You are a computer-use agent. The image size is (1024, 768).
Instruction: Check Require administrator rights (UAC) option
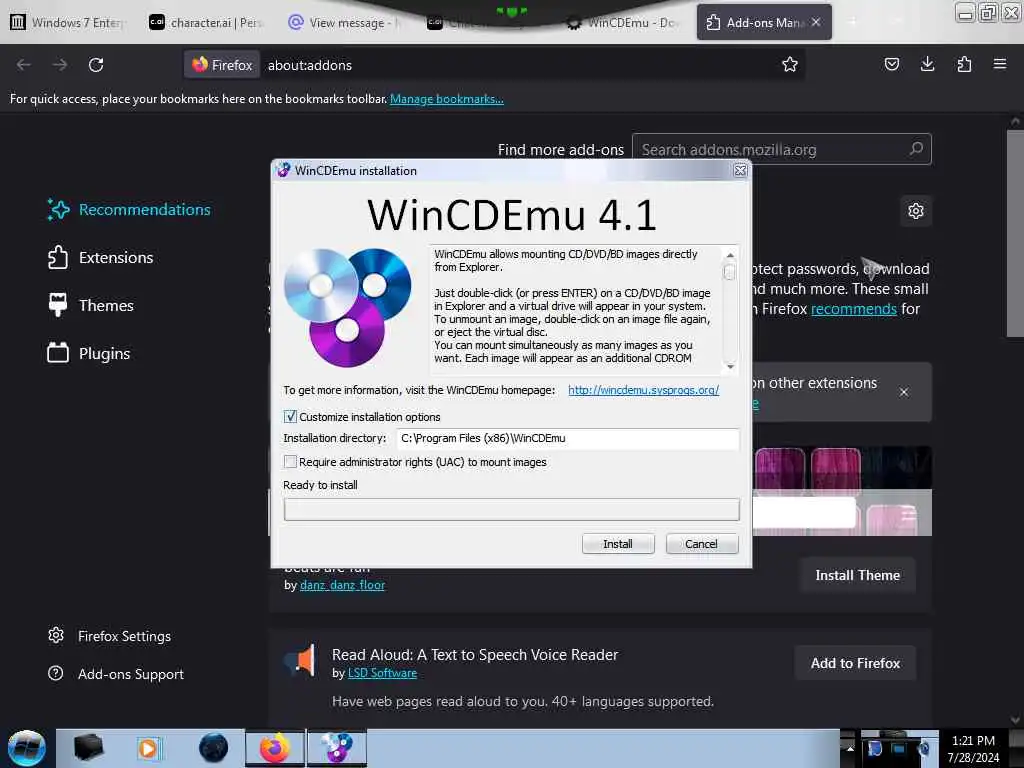pyautogui.click(x=290, y=462)
